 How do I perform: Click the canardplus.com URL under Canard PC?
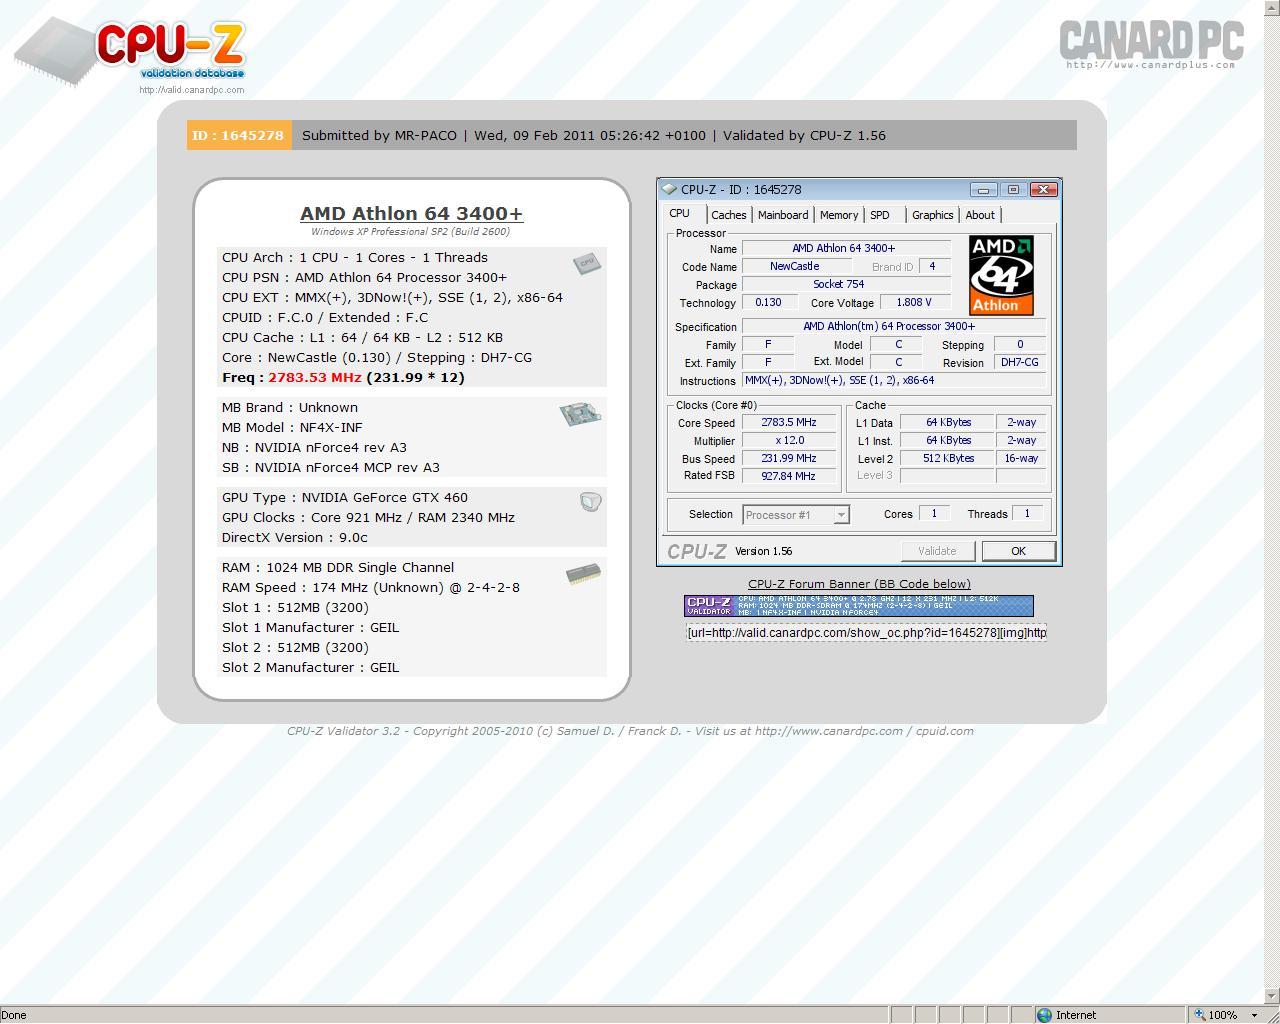[x=1151, y=65]
